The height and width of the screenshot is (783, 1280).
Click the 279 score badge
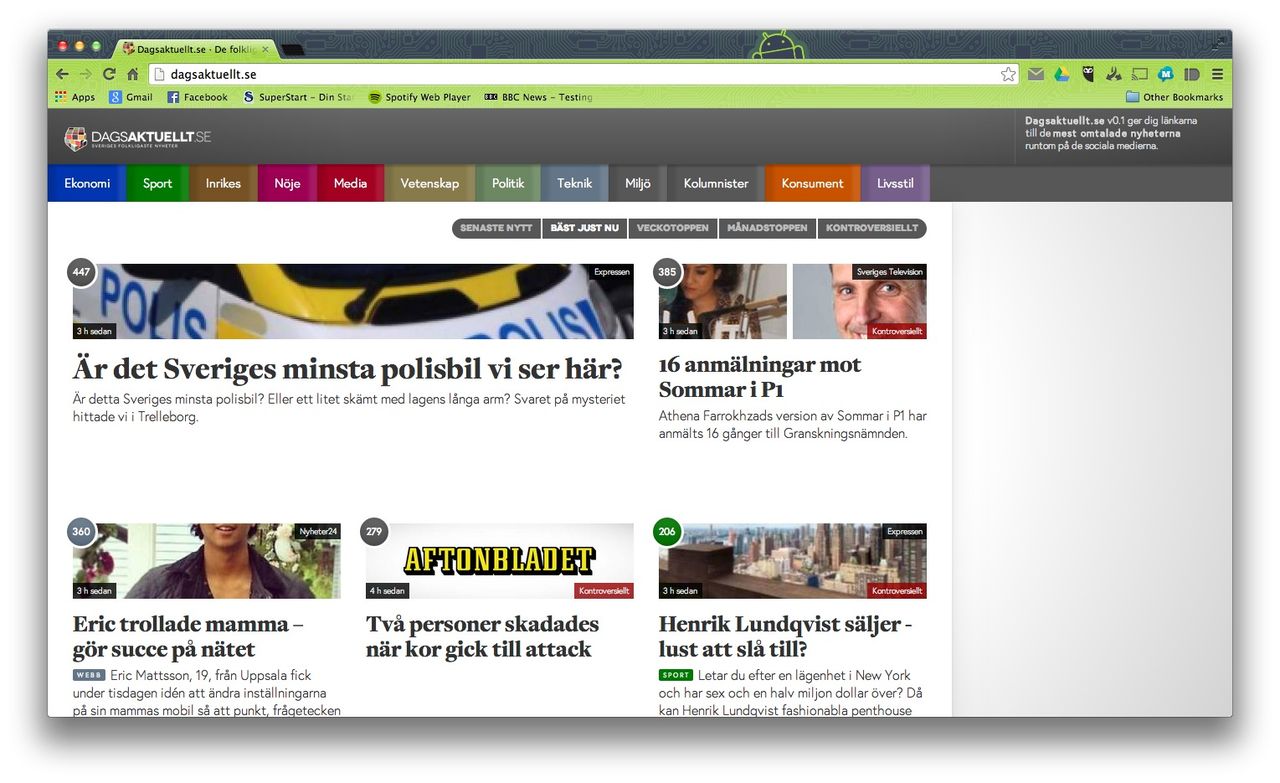tap(374, 532)
